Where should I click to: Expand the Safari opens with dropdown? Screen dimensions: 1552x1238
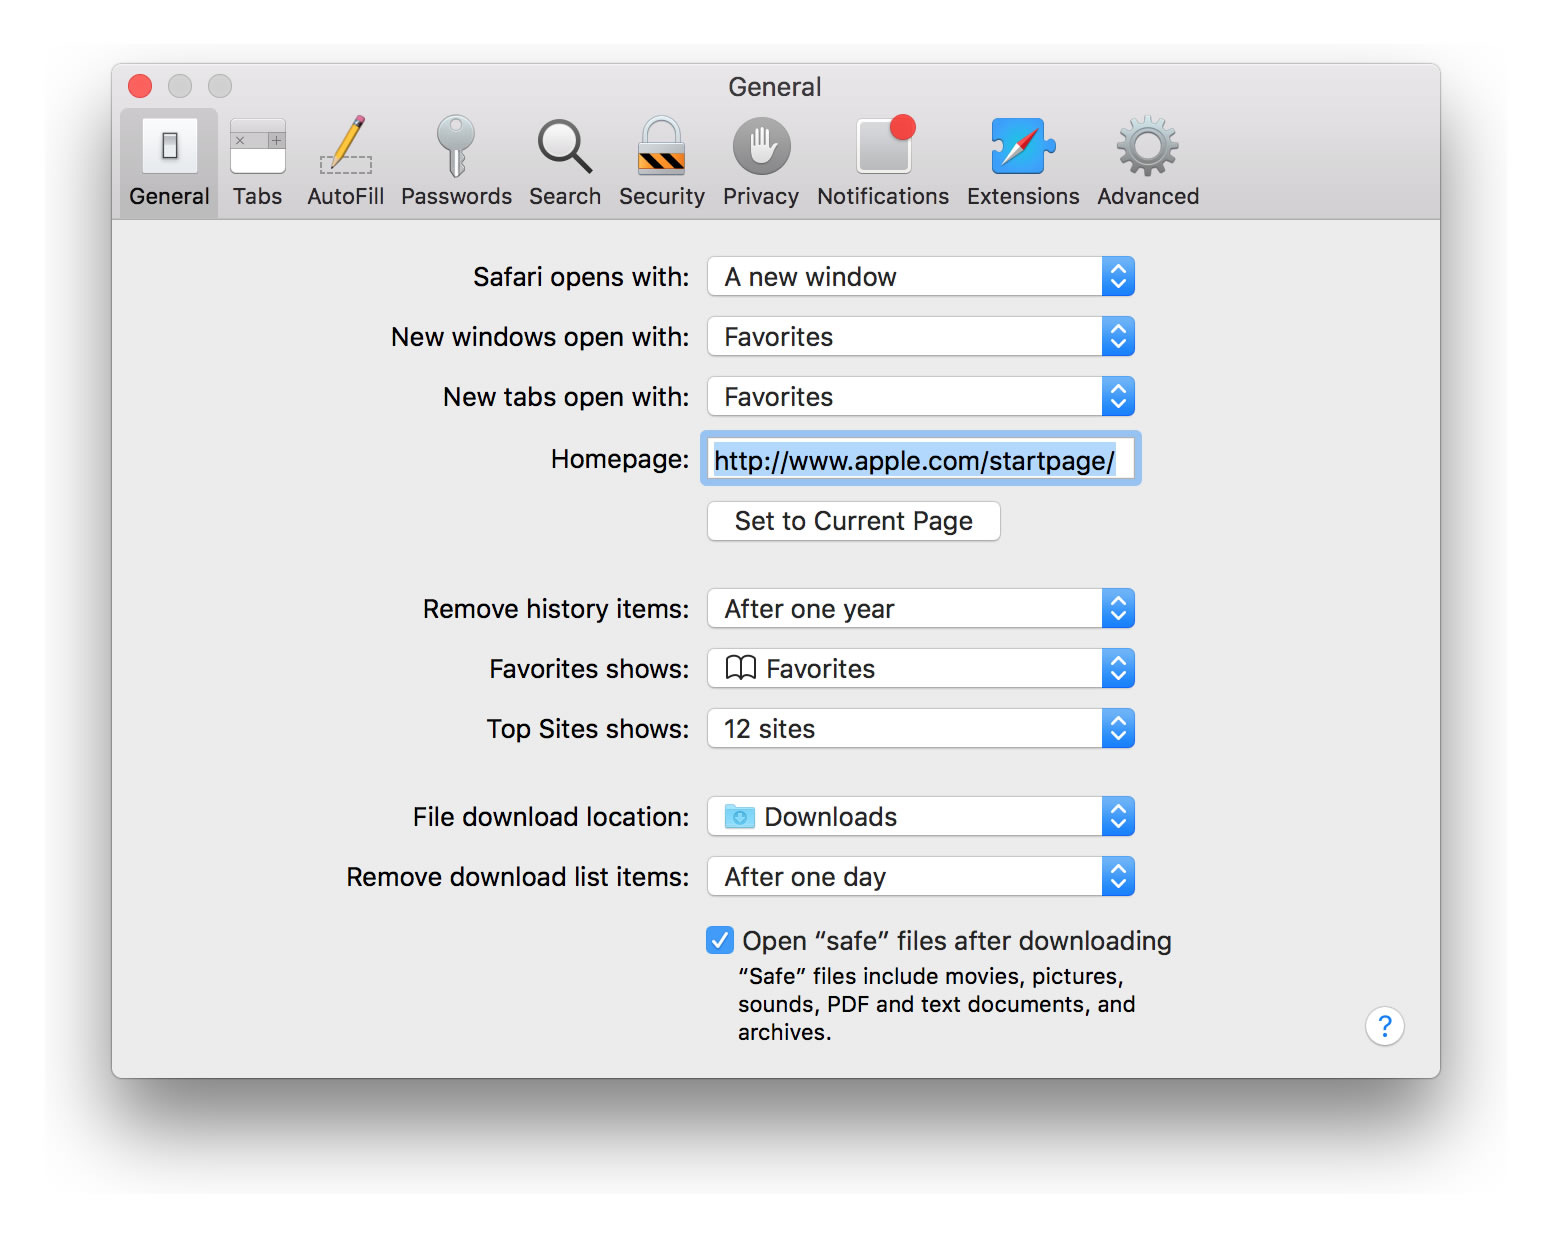921,276
